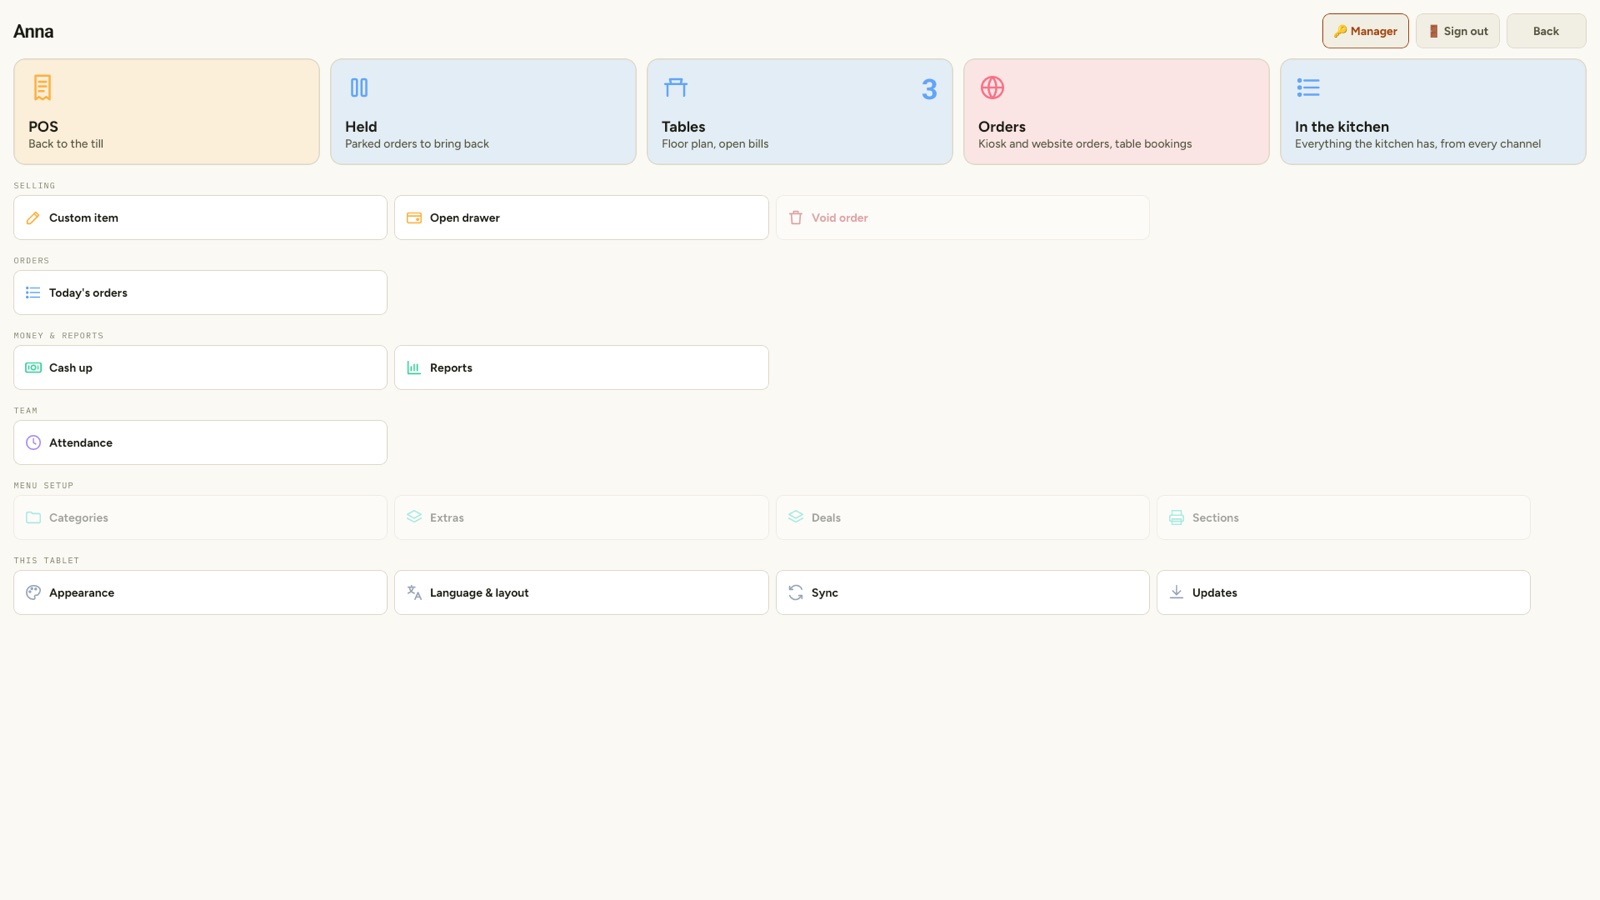Click the refresh icon beside Sync
Screen dimensions: 1600x900
click(796, 593)
